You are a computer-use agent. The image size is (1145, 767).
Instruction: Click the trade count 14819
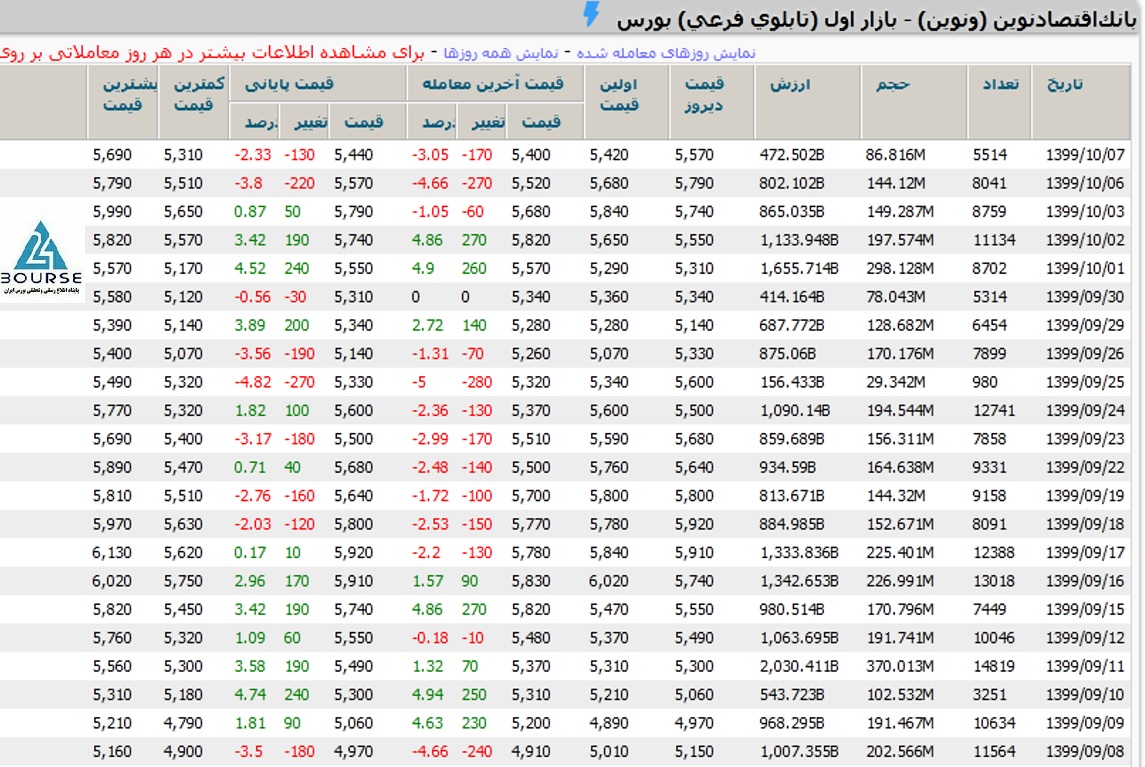(x=994, y=667)
